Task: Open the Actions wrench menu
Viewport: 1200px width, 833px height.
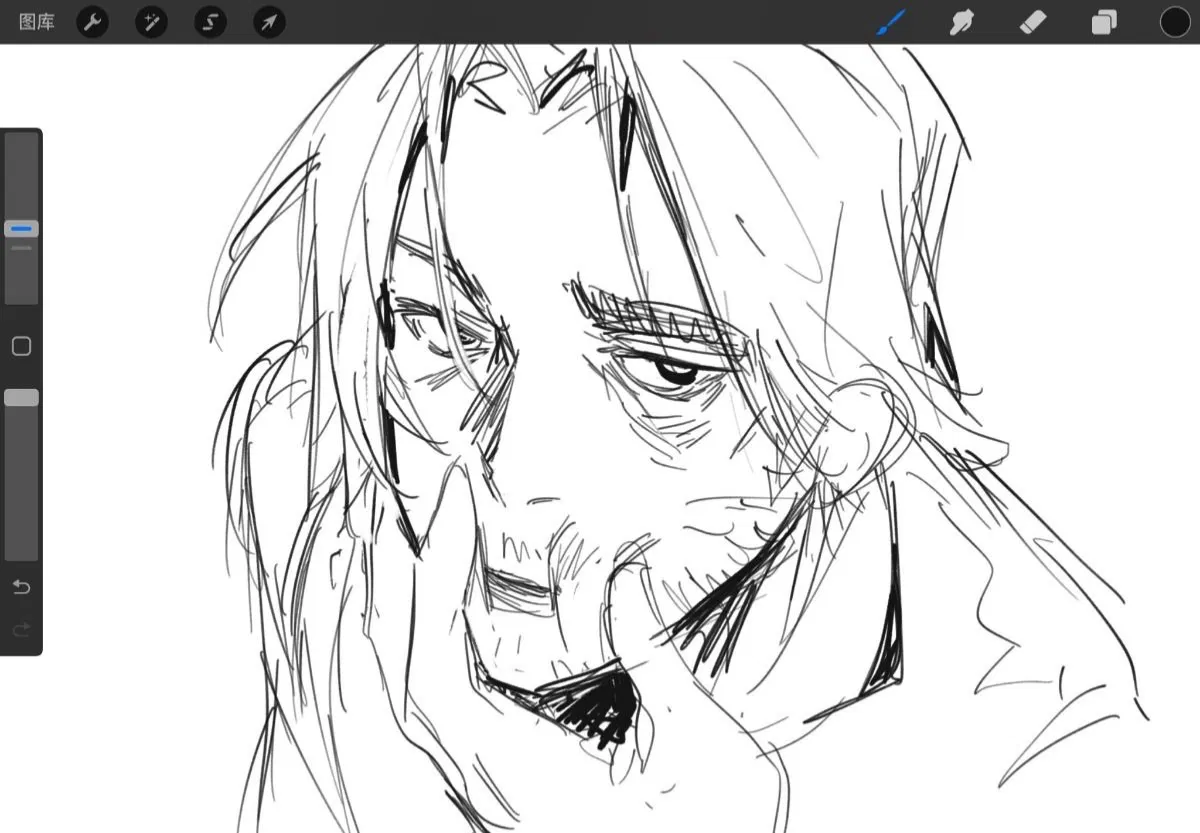Action: 92,22
